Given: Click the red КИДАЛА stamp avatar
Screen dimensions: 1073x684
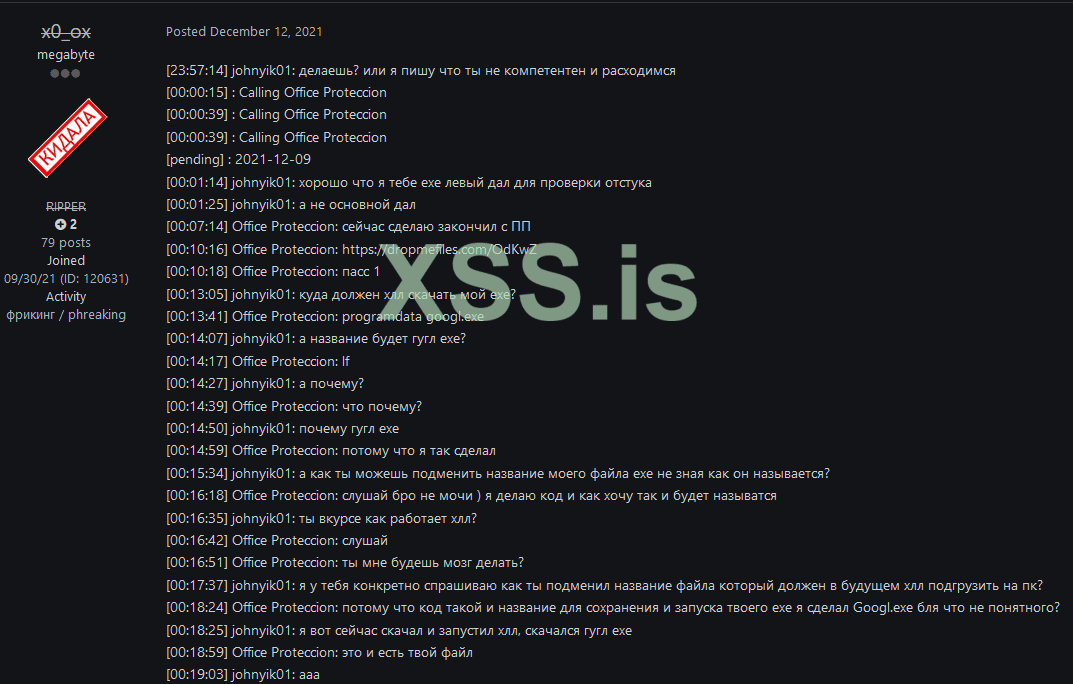Looking at the screenshot, I should (x=66, y=137).
